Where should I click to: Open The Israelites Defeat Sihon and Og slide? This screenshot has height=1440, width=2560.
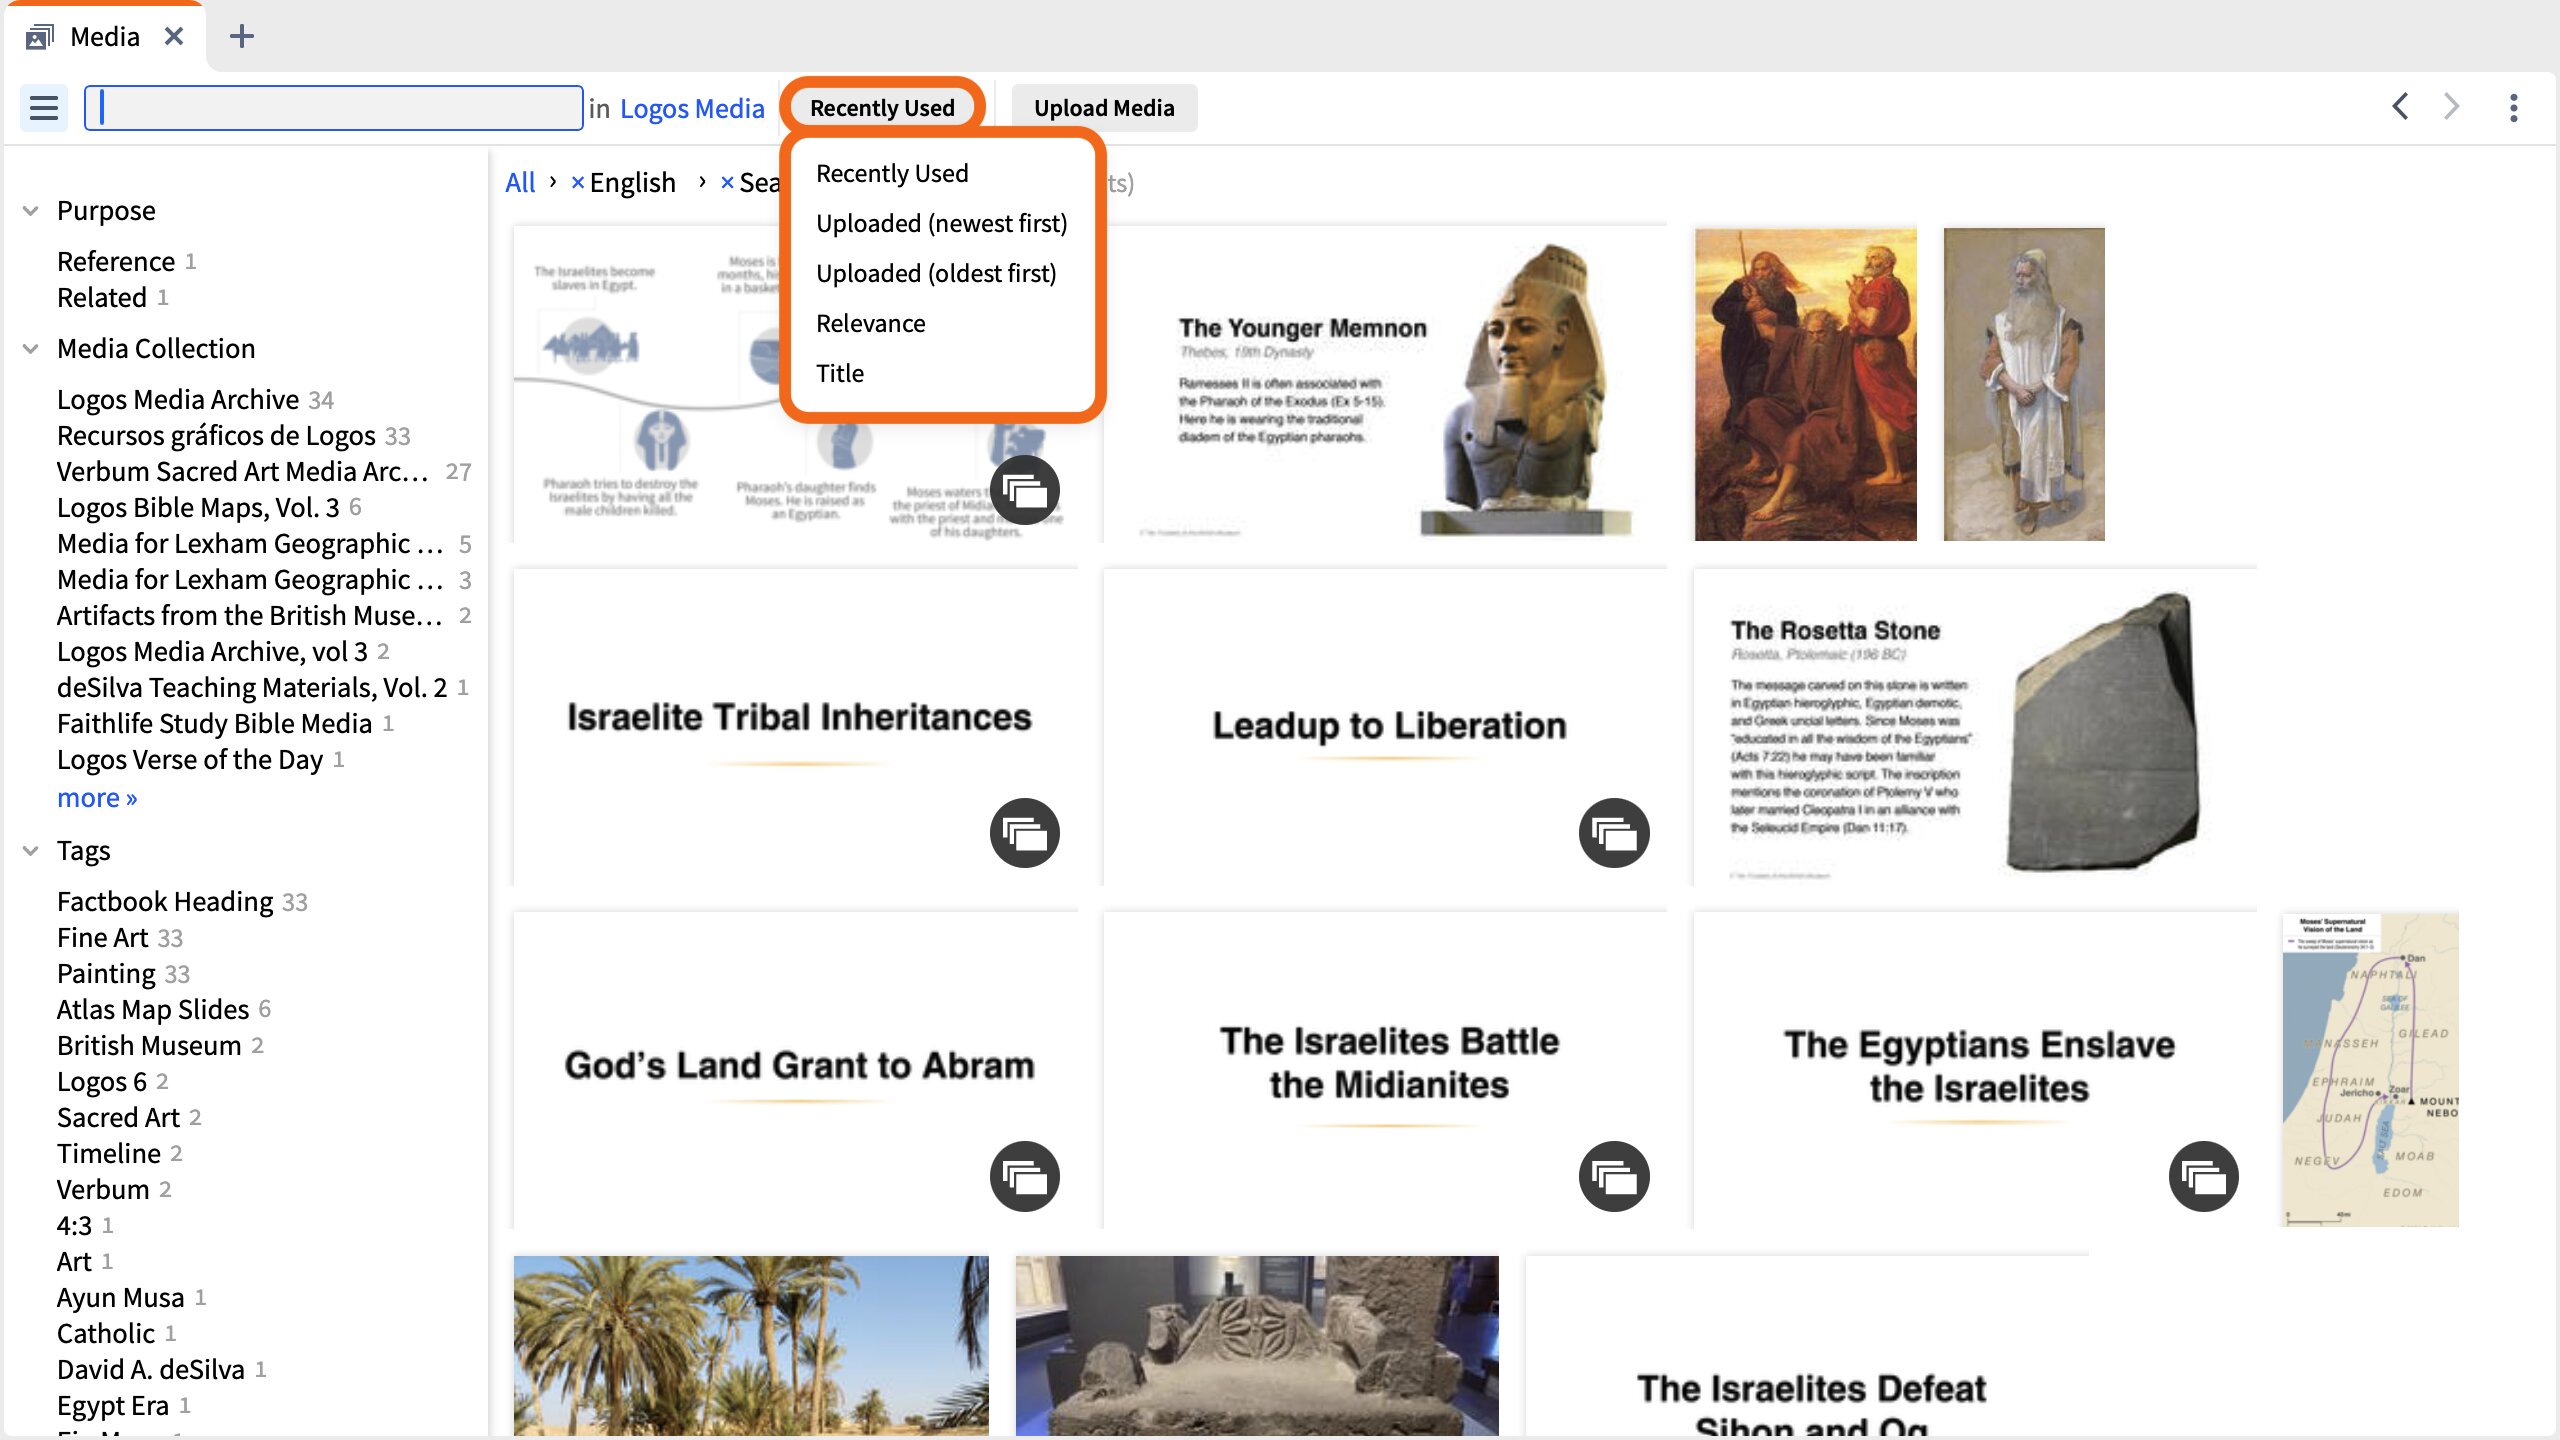(x=1807, y=1345)
